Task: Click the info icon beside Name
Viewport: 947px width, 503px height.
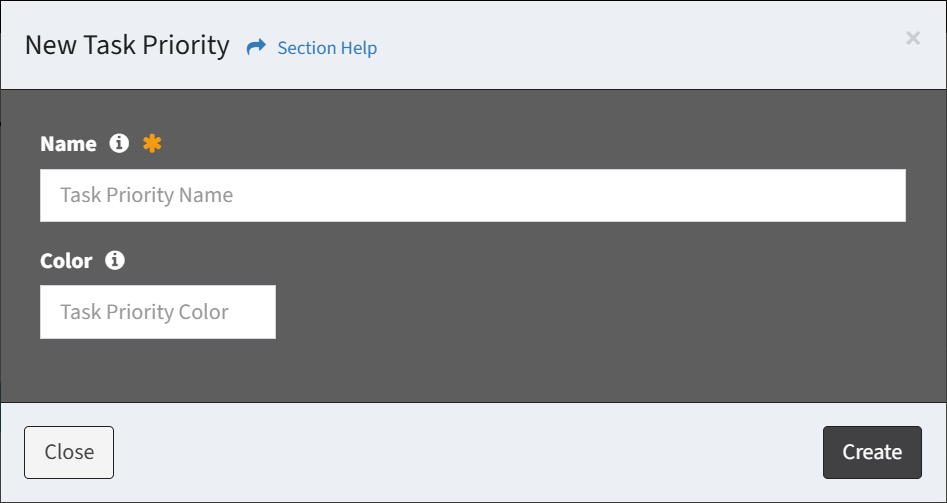Action: (x=119, y=143)
